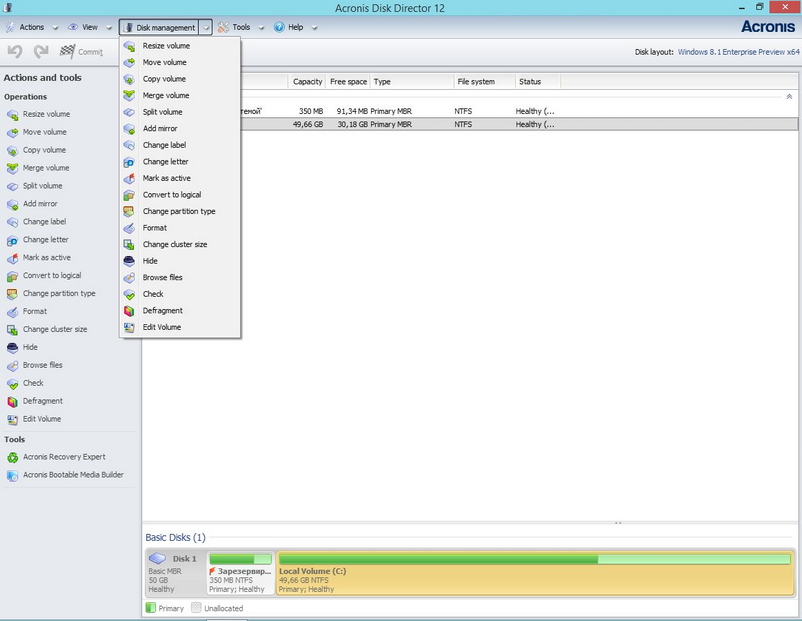This screenshot has width=802, height=621.
Task: Sort by Free space column header
Action: 348,82
